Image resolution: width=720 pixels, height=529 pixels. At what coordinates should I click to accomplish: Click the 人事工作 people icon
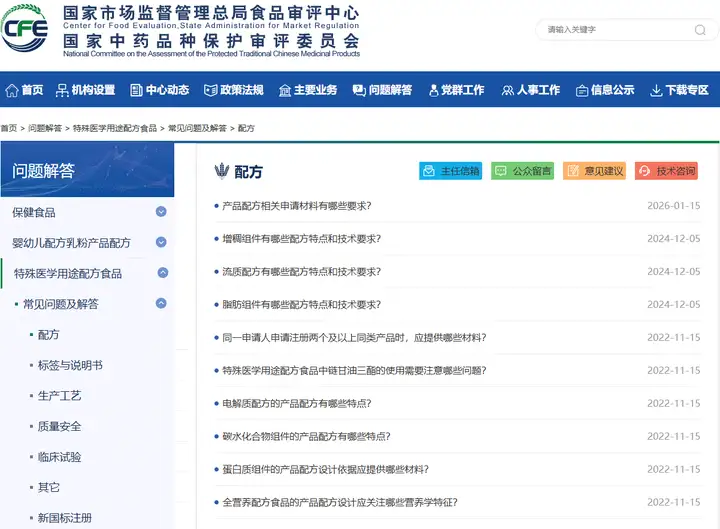pyautogui.click(x=507, y=90)
